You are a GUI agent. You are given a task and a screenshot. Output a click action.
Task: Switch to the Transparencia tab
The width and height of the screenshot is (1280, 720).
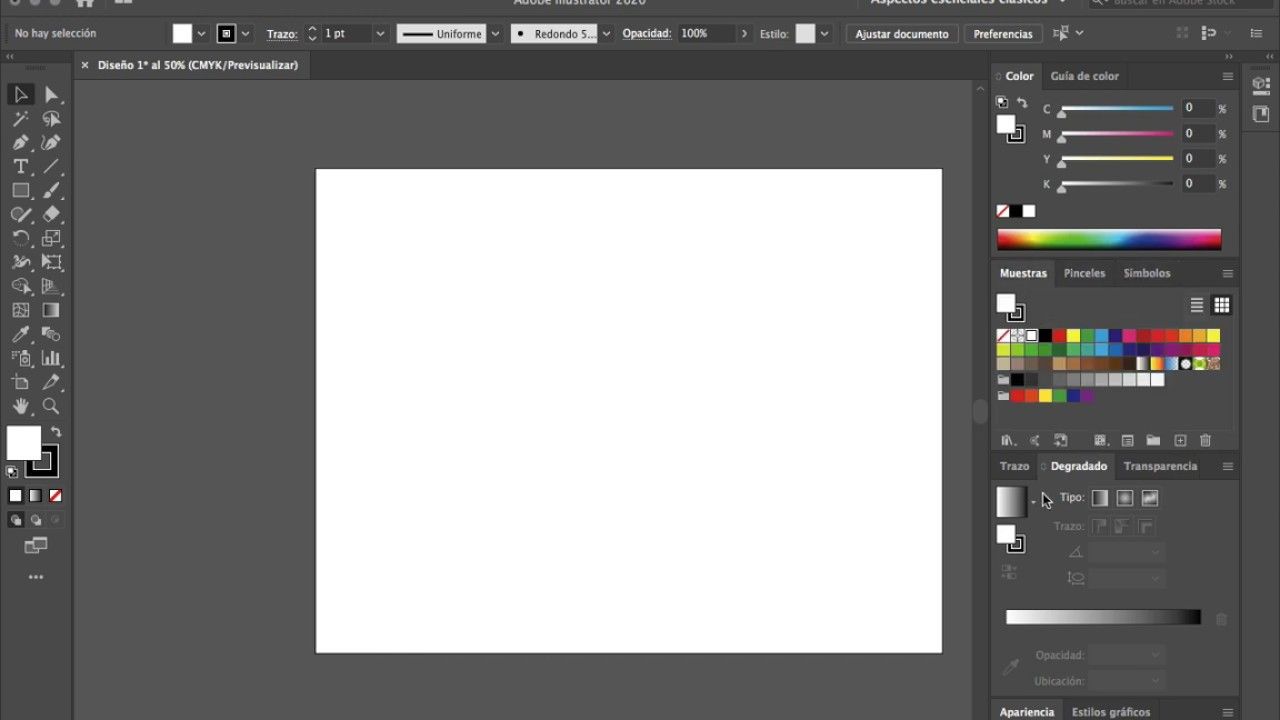click(x=1160, y=466)
